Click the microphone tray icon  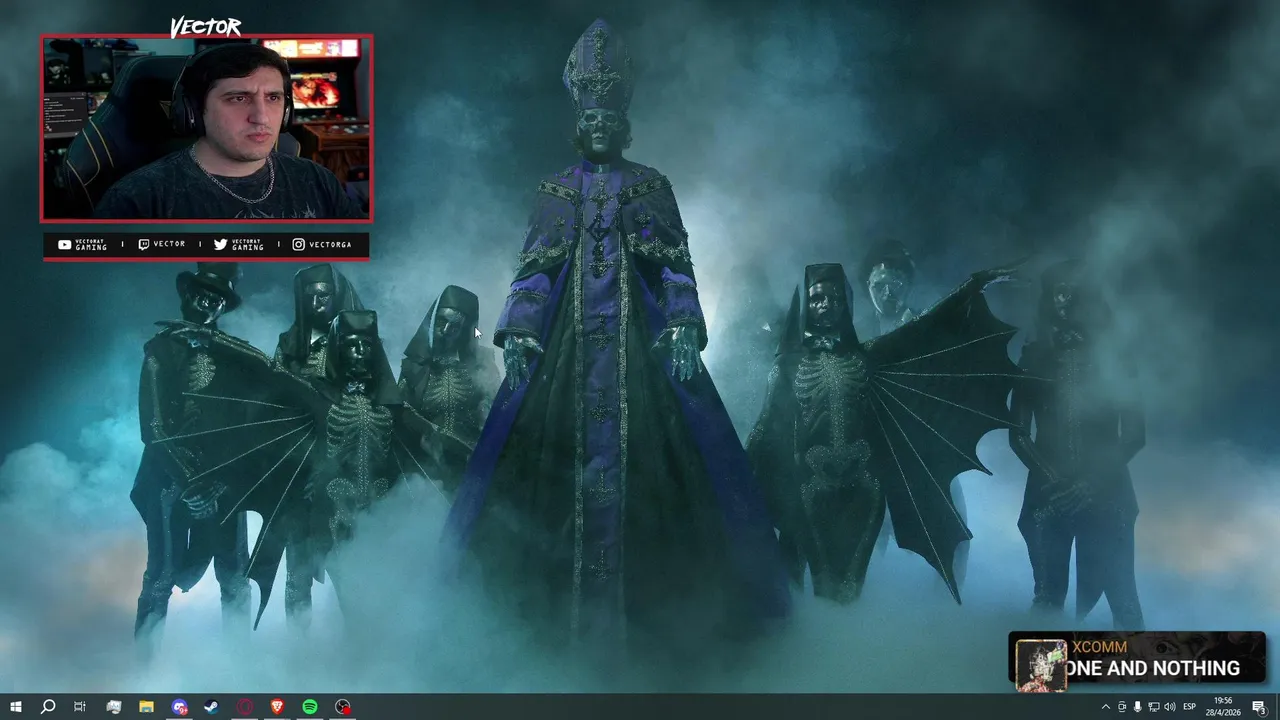click(1137, 707)
